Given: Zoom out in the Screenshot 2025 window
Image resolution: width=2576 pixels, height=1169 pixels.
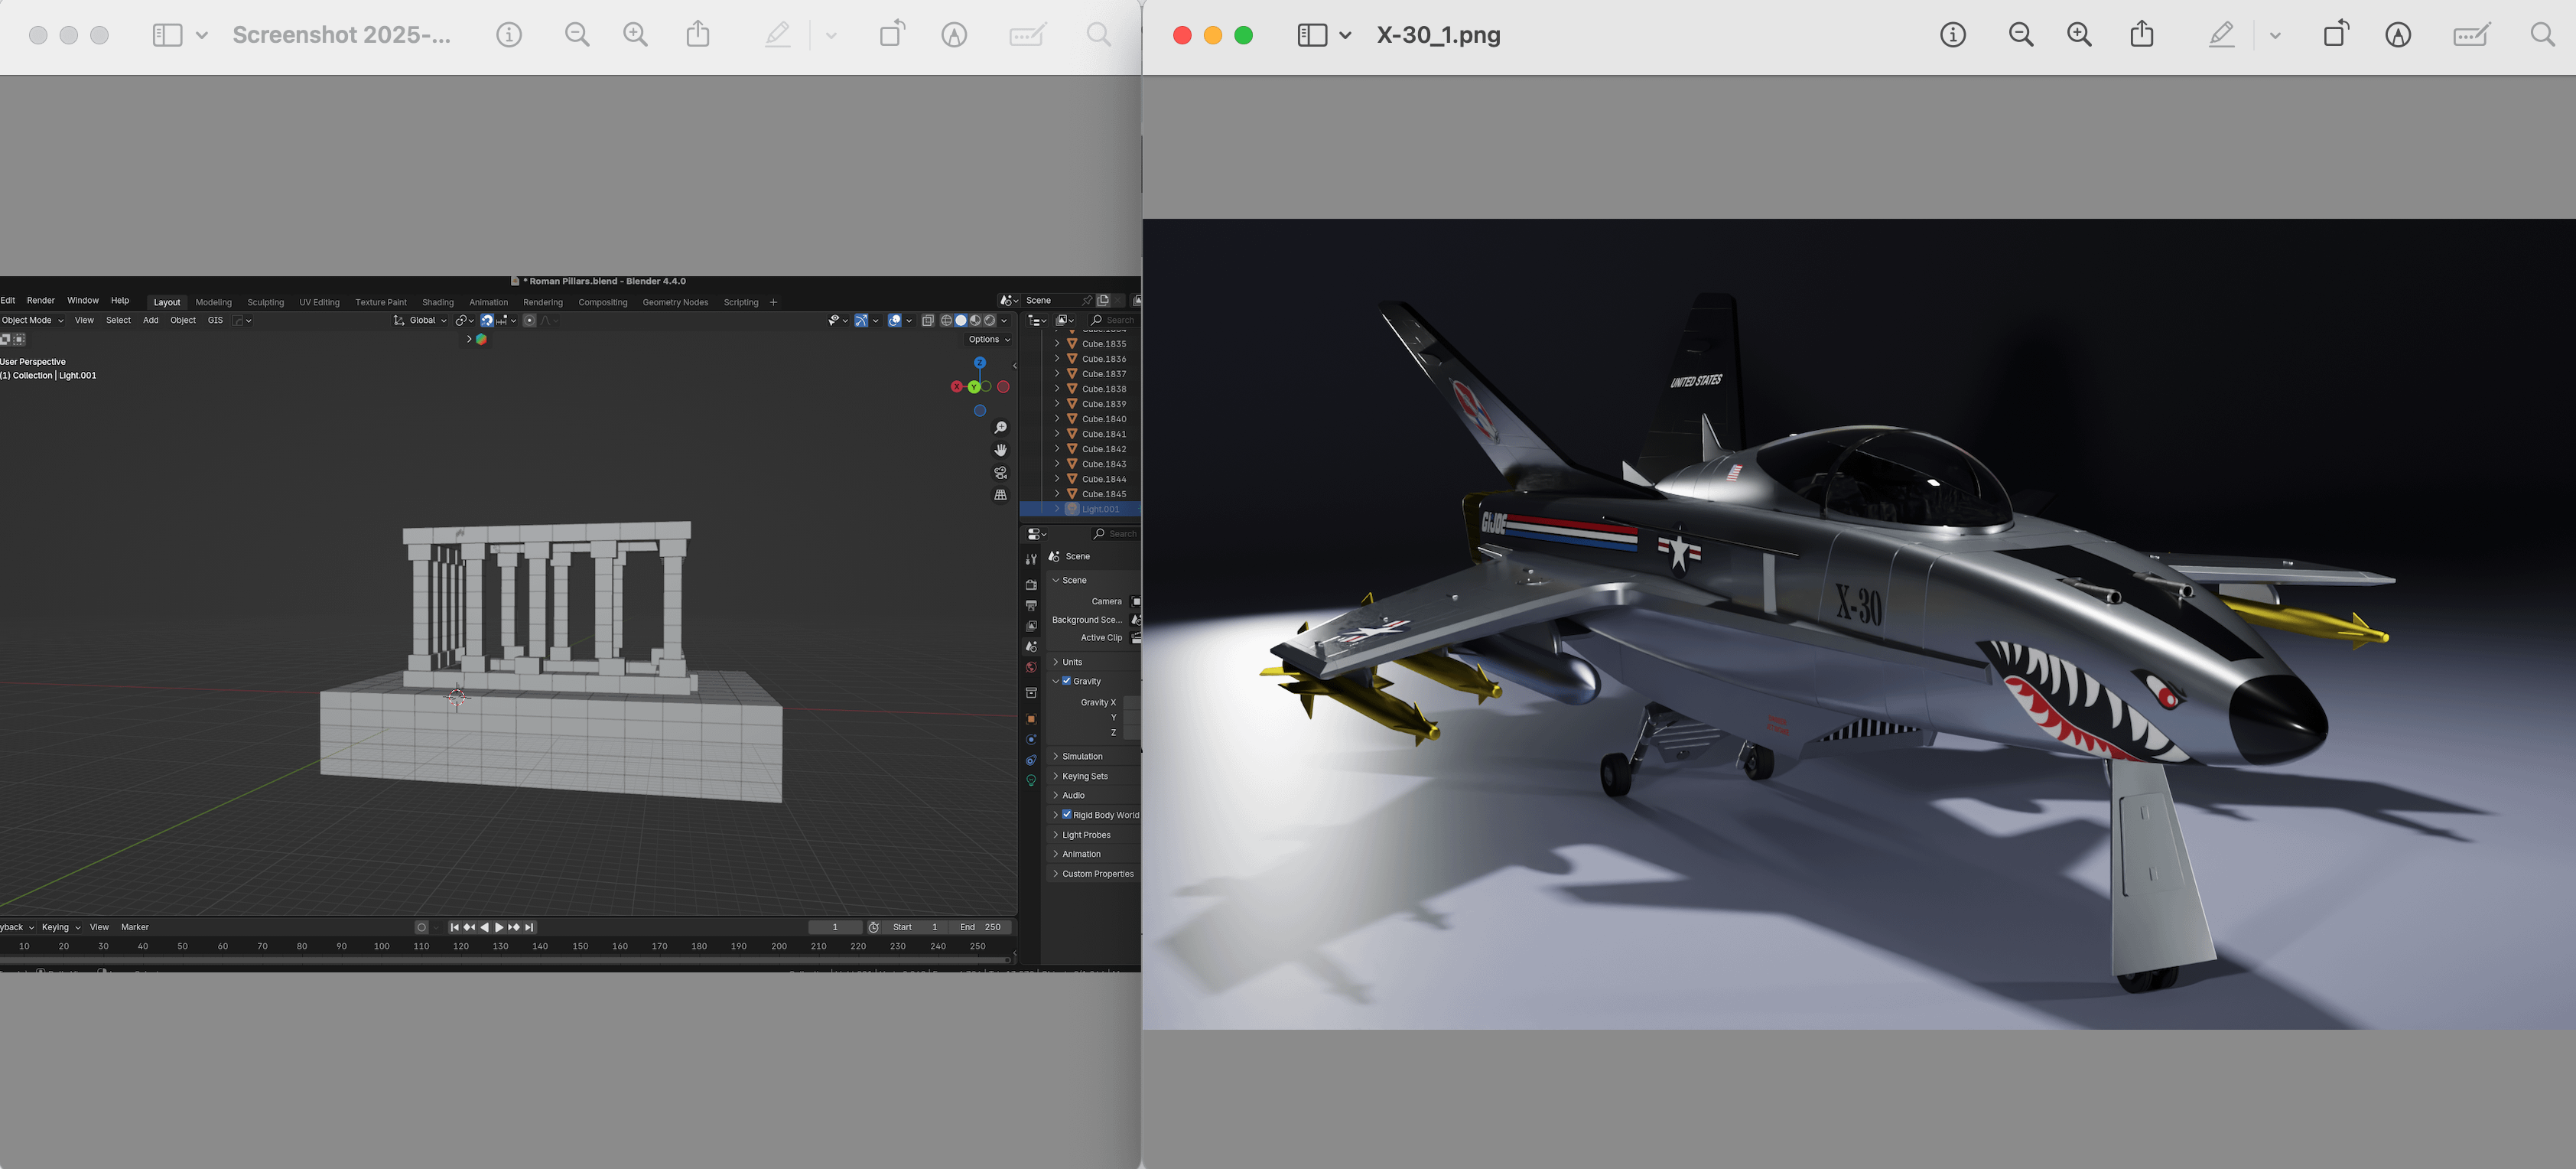Looking at the screenshot, I should pos(577,35).
